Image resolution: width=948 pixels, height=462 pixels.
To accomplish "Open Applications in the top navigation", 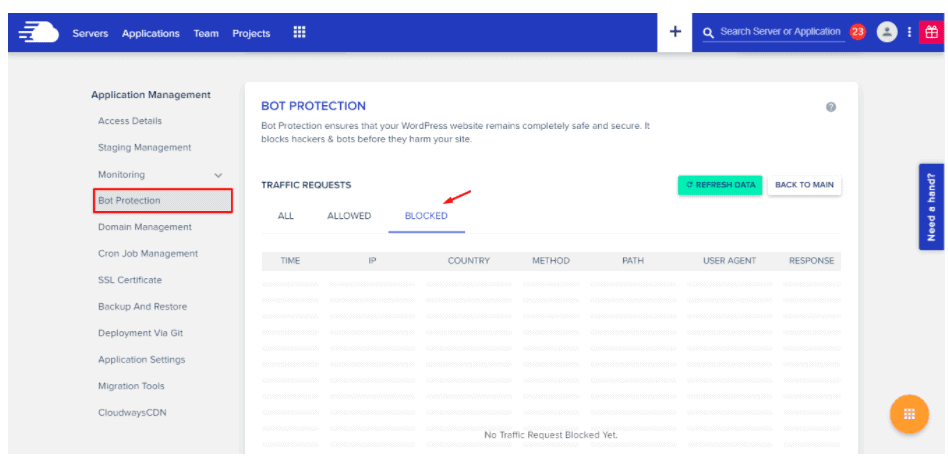I will (151, 33).
